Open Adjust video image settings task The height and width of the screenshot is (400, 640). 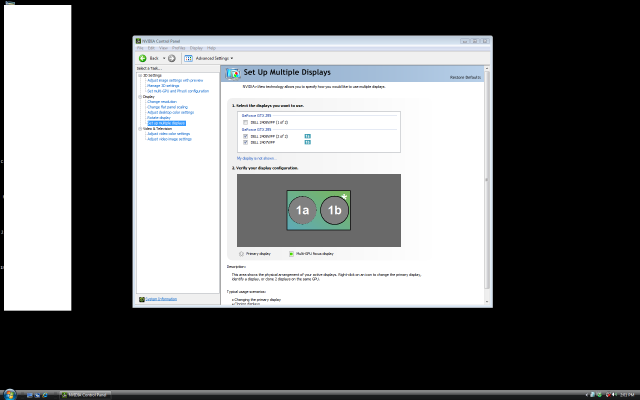tap(169, 139)
